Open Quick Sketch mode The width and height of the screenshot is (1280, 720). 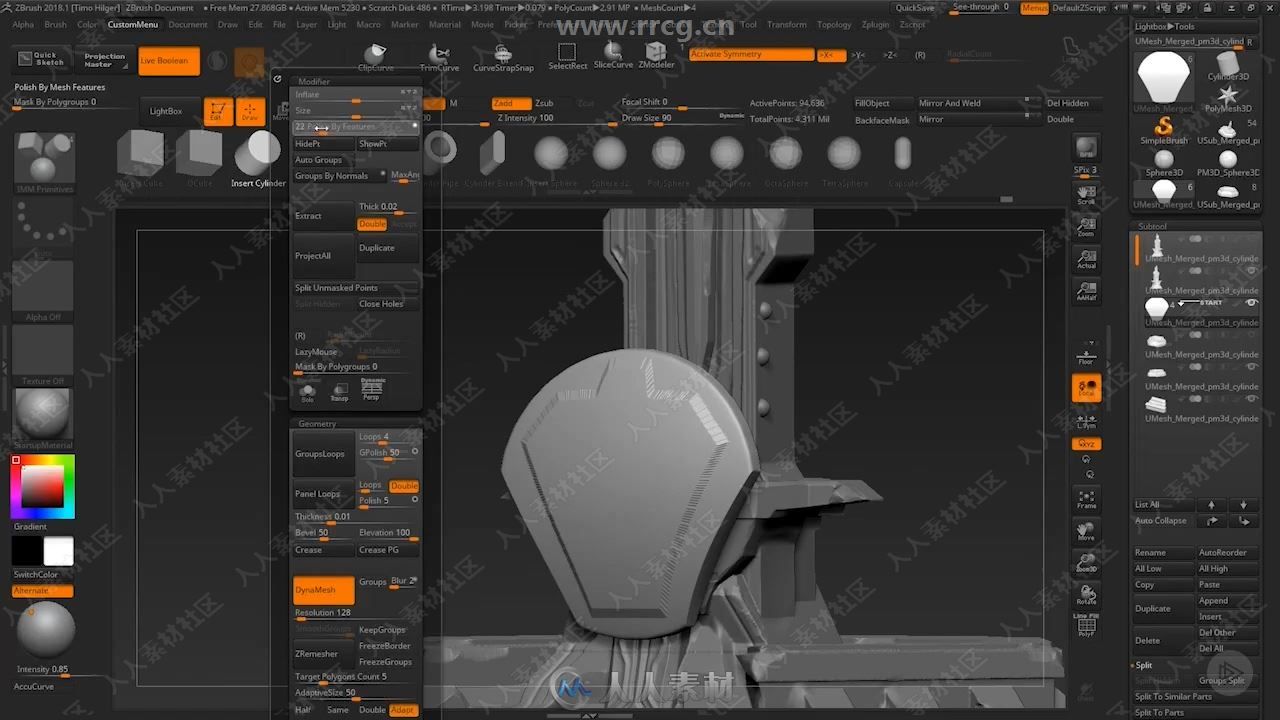coord(43,60)
